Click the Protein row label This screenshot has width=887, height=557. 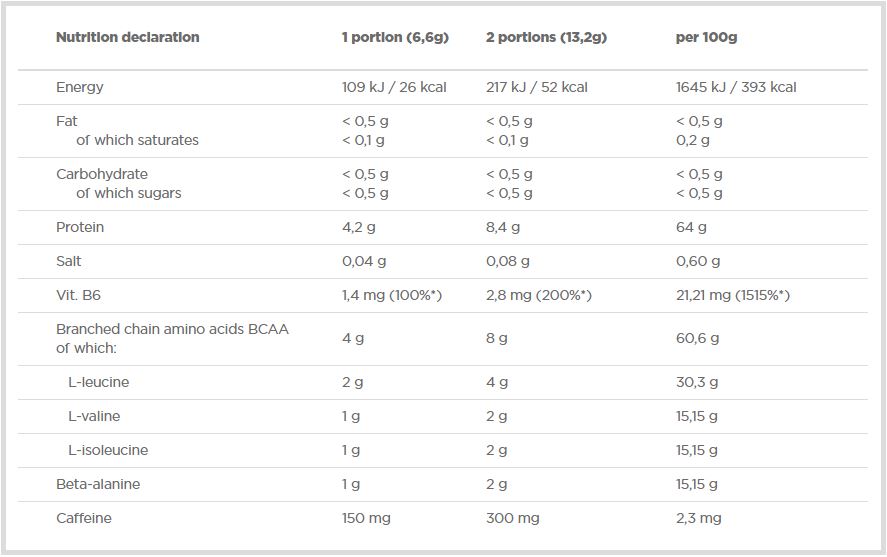pyautogui.click(x=80, y=227)
